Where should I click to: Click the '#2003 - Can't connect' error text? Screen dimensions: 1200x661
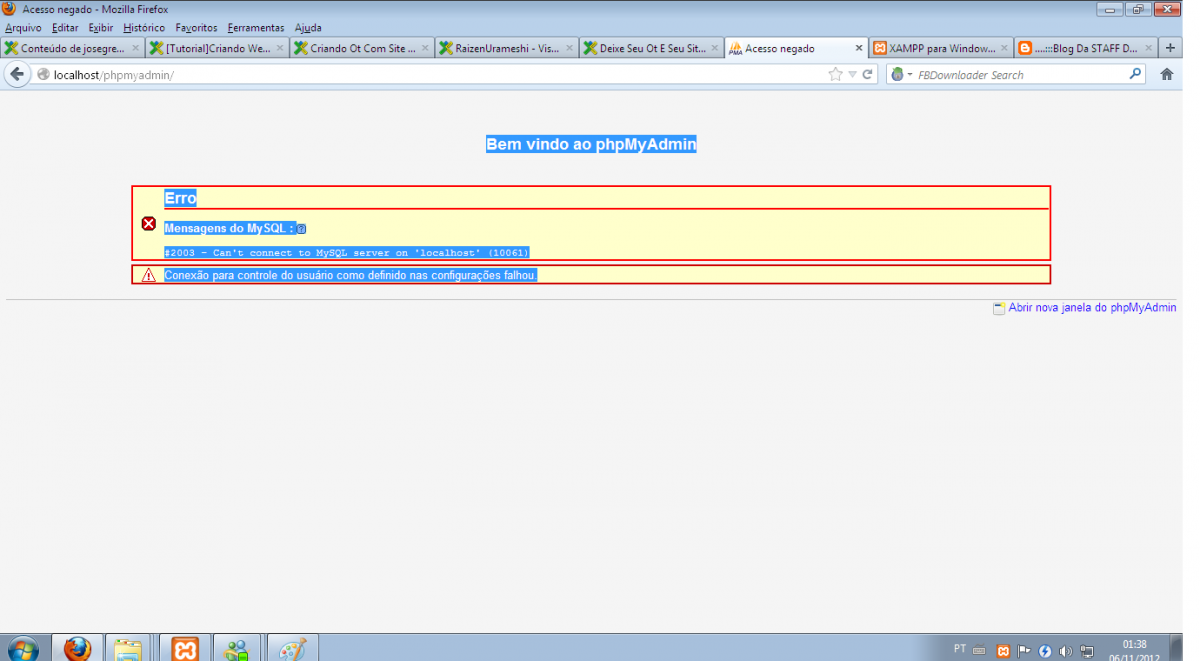(x=346, y=253)
